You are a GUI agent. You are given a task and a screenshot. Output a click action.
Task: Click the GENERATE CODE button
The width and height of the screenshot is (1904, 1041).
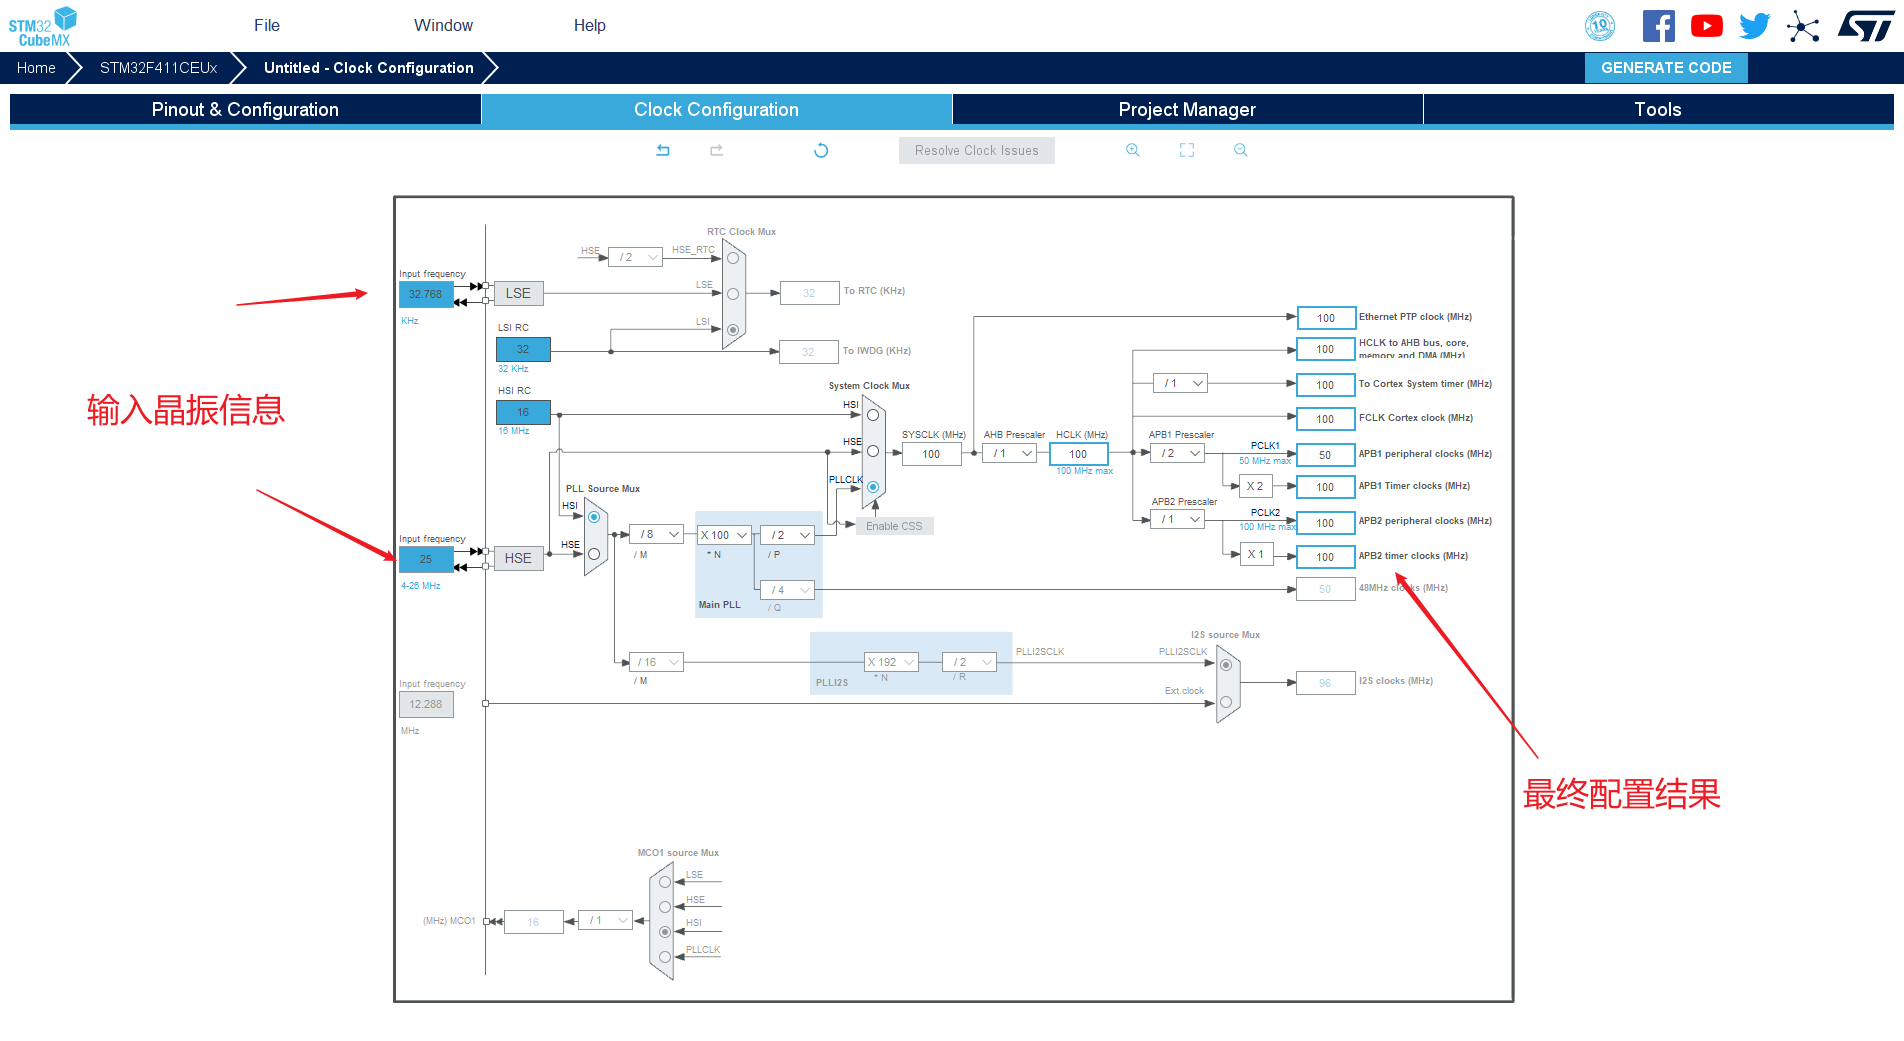click(1666, 68)
